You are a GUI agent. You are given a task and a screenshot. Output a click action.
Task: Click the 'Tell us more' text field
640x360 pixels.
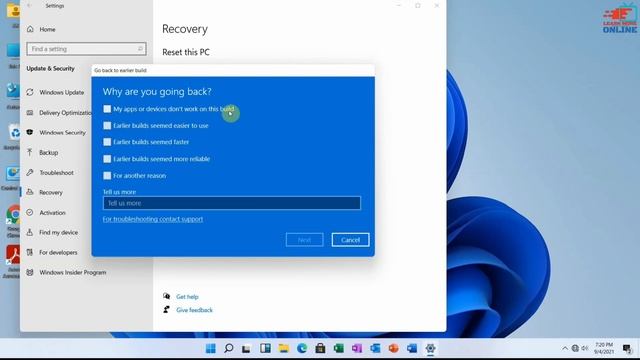pyautogui.click(x=232, y=203)
